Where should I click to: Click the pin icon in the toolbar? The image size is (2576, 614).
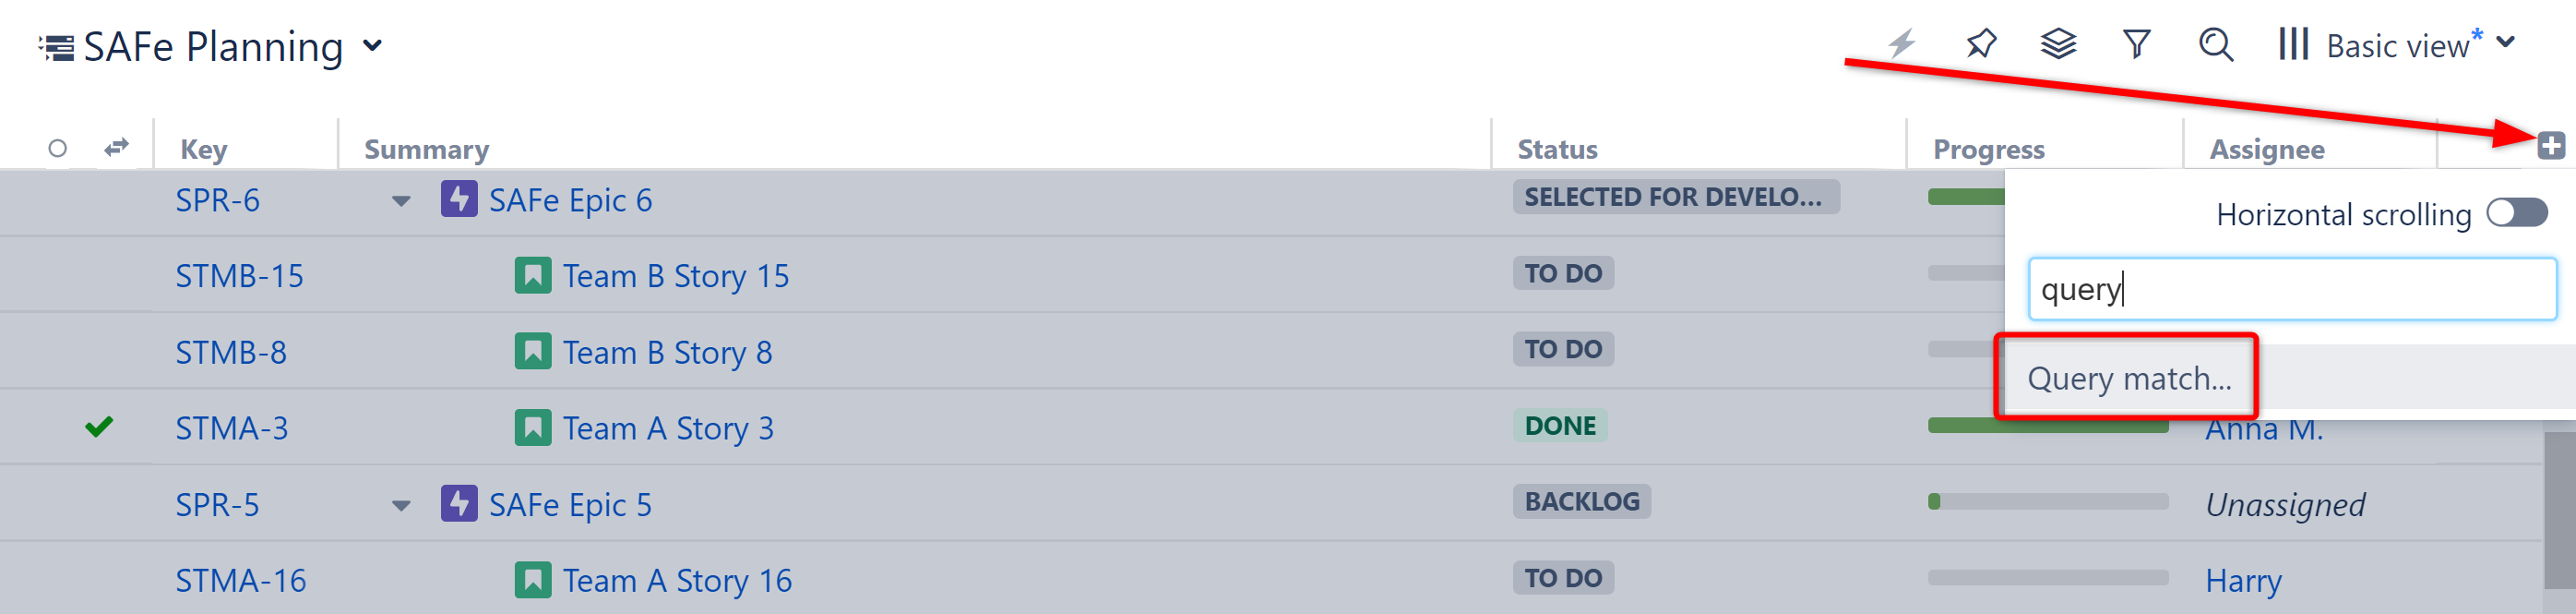point(1980,44)
